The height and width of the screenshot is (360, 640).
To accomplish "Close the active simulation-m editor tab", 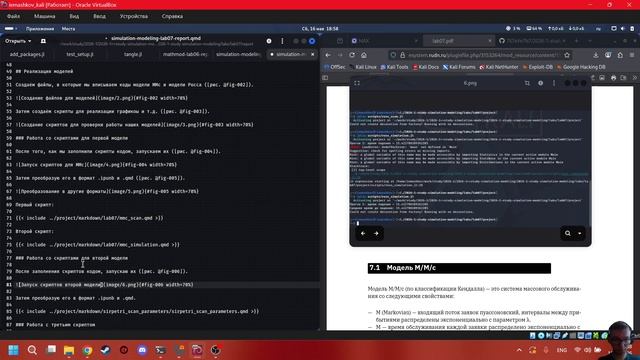I will pos(313,54).
